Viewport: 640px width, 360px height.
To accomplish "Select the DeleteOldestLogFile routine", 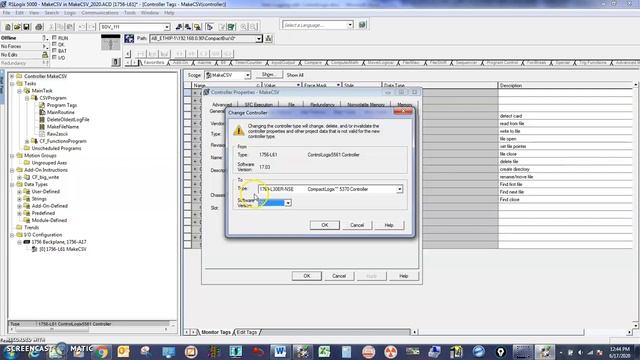I will click(68, 120).
